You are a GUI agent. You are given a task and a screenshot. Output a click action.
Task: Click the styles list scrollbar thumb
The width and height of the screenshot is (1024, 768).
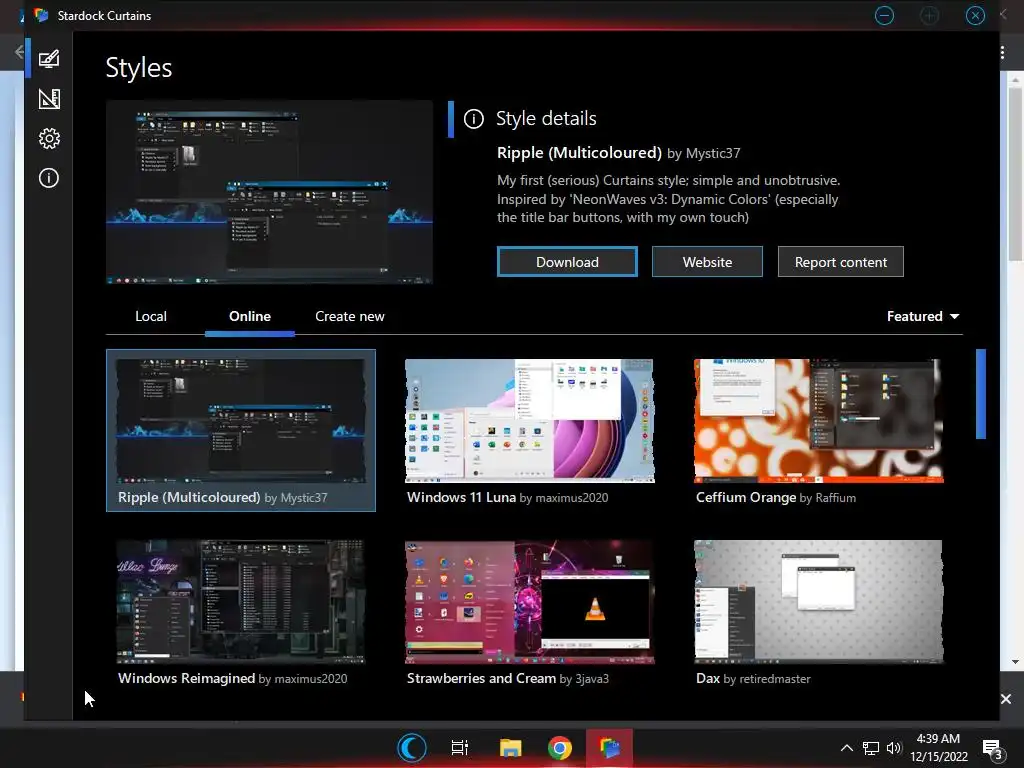pyautogui.click(x=980, y=394)
